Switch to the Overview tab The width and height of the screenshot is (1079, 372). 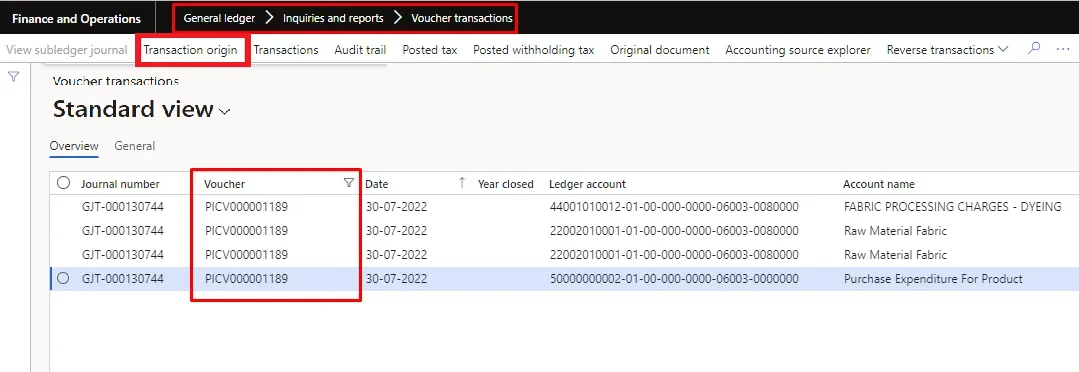pyautogui.click(x=74, y=146)
